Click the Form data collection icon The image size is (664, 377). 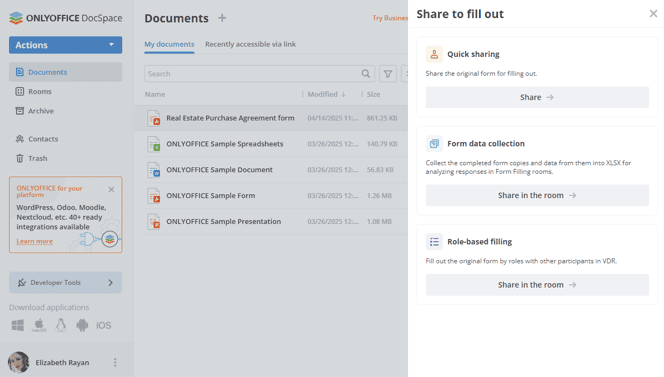[x=434, y=144]
